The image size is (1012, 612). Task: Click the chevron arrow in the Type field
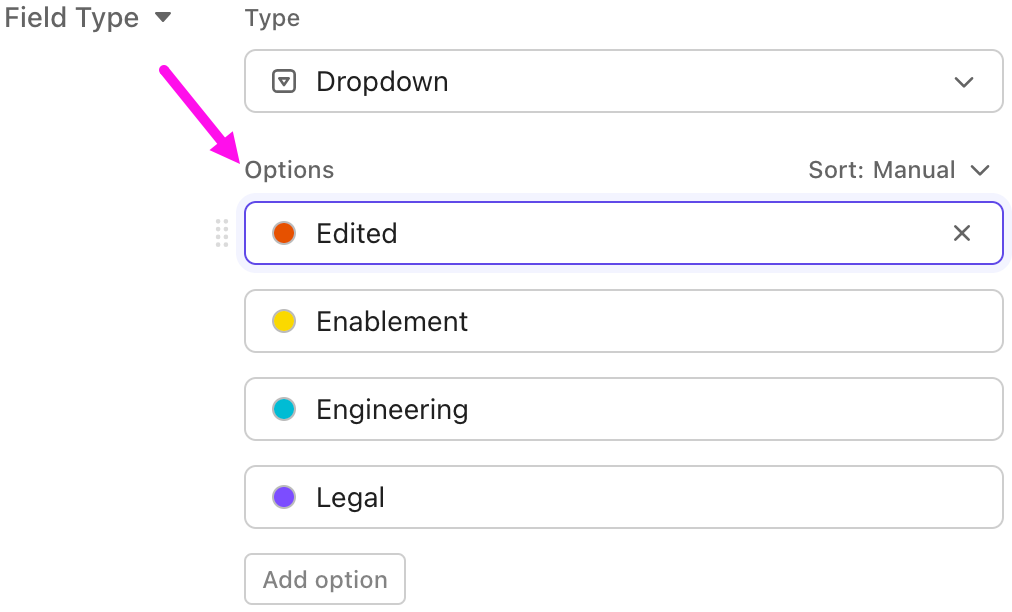964,82
